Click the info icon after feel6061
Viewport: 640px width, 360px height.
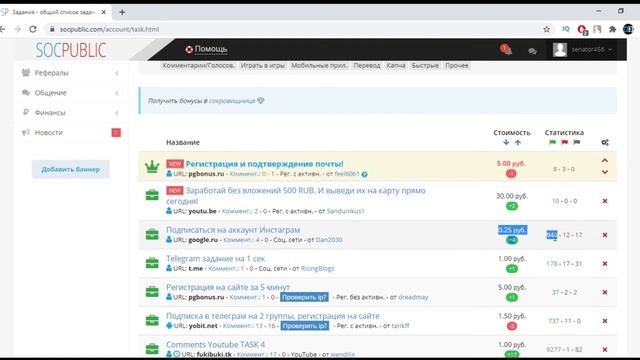point(364,174)
